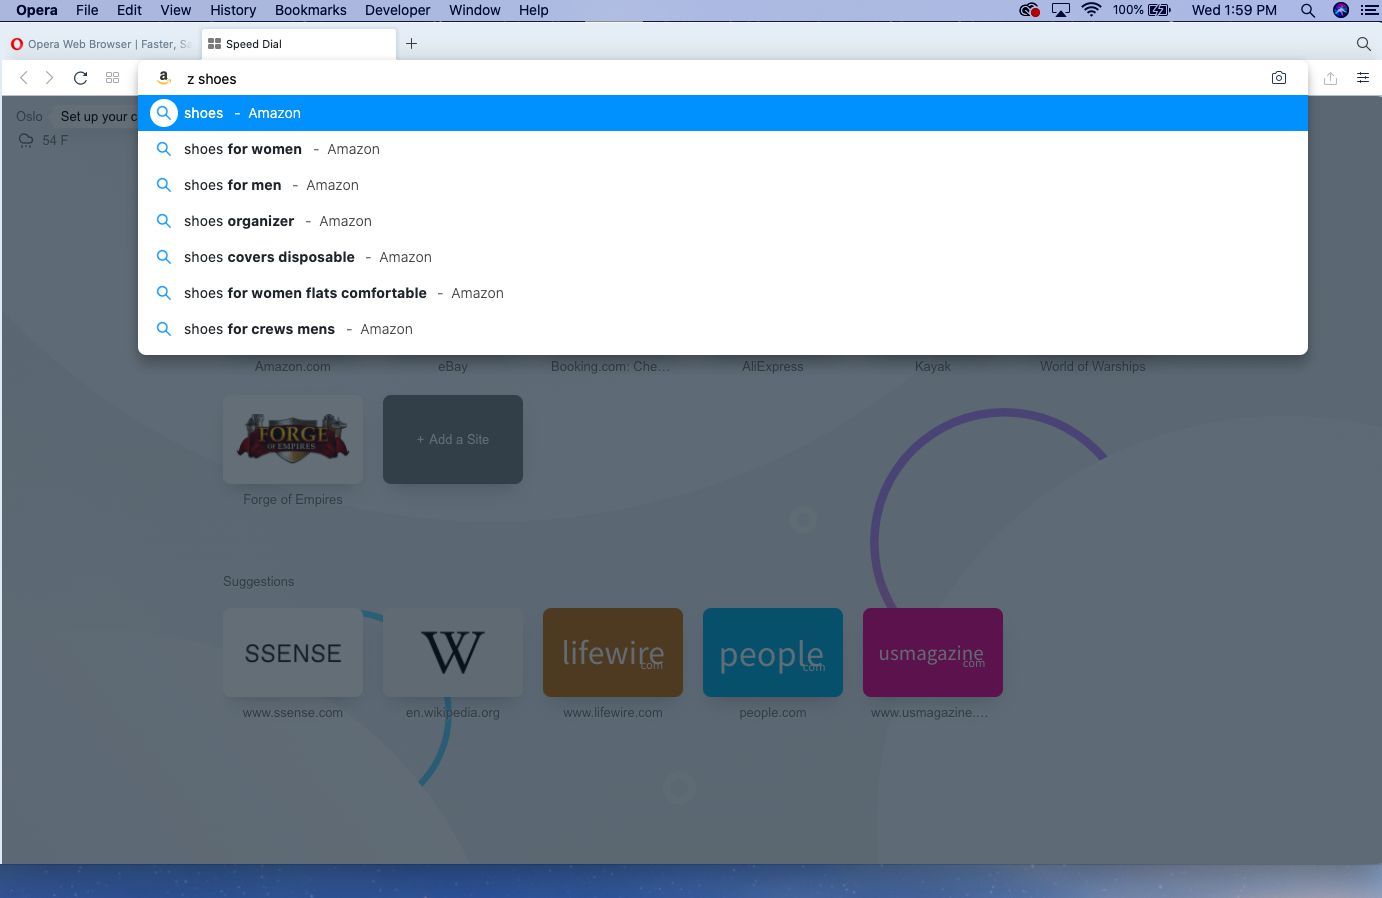1382x898 pixels.
Task: Open Notification Center list icon
Action: 1370,10
